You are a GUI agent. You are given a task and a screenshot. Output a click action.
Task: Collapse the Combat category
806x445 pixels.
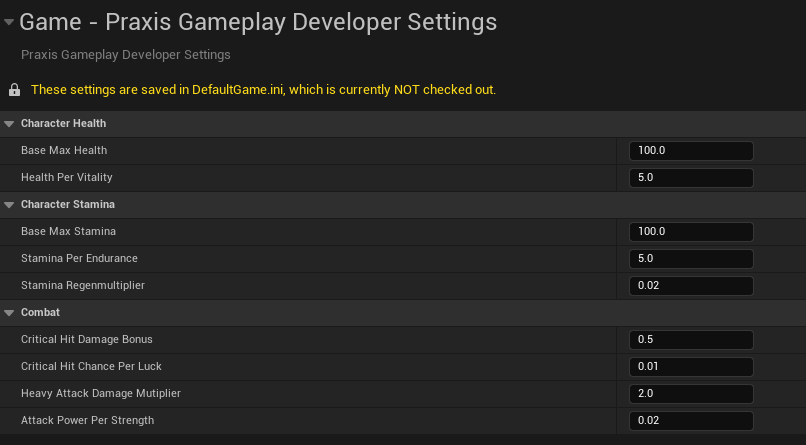click(x=9, y=313)
